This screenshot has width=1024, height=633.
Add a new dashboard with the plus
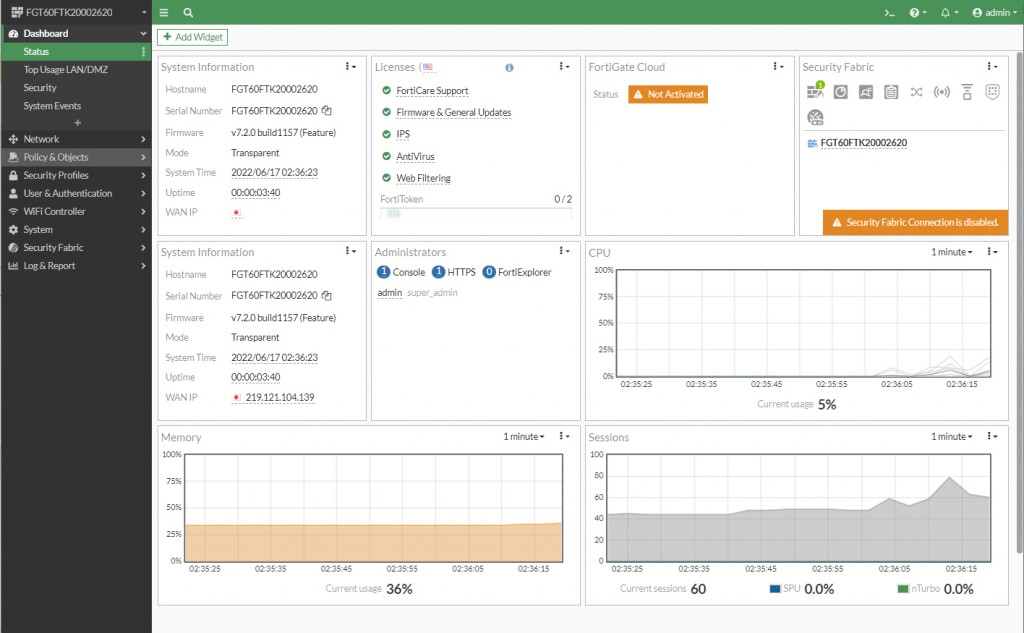(78, 123)
